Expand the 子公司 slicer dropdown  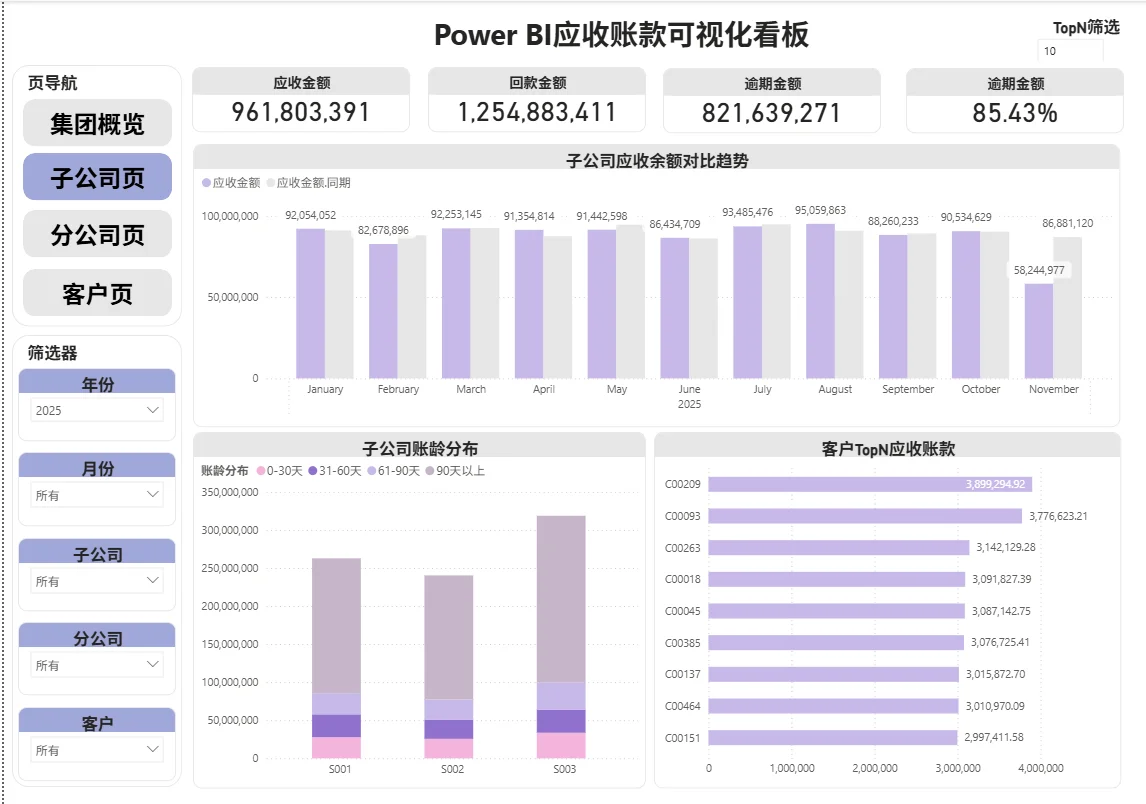pos(97,581)
